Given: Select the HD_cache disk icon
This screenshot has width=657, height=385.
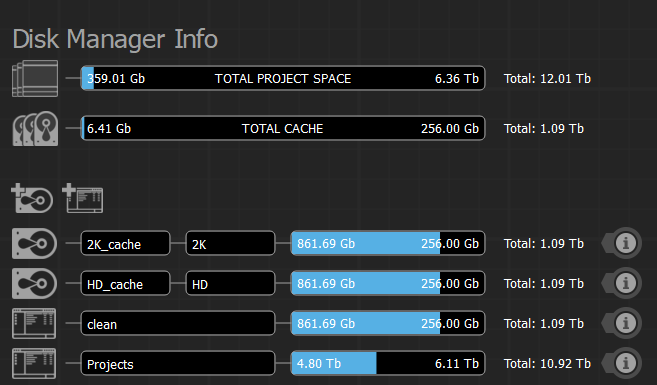Looking at the screenshot, I should [34, 284].
